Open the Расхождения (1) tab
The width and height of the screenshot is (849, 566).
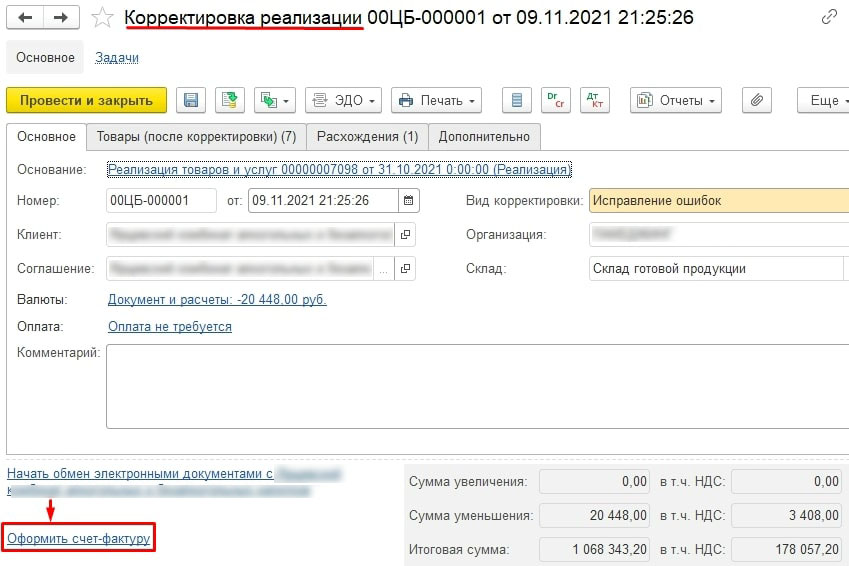pos(368,136)
